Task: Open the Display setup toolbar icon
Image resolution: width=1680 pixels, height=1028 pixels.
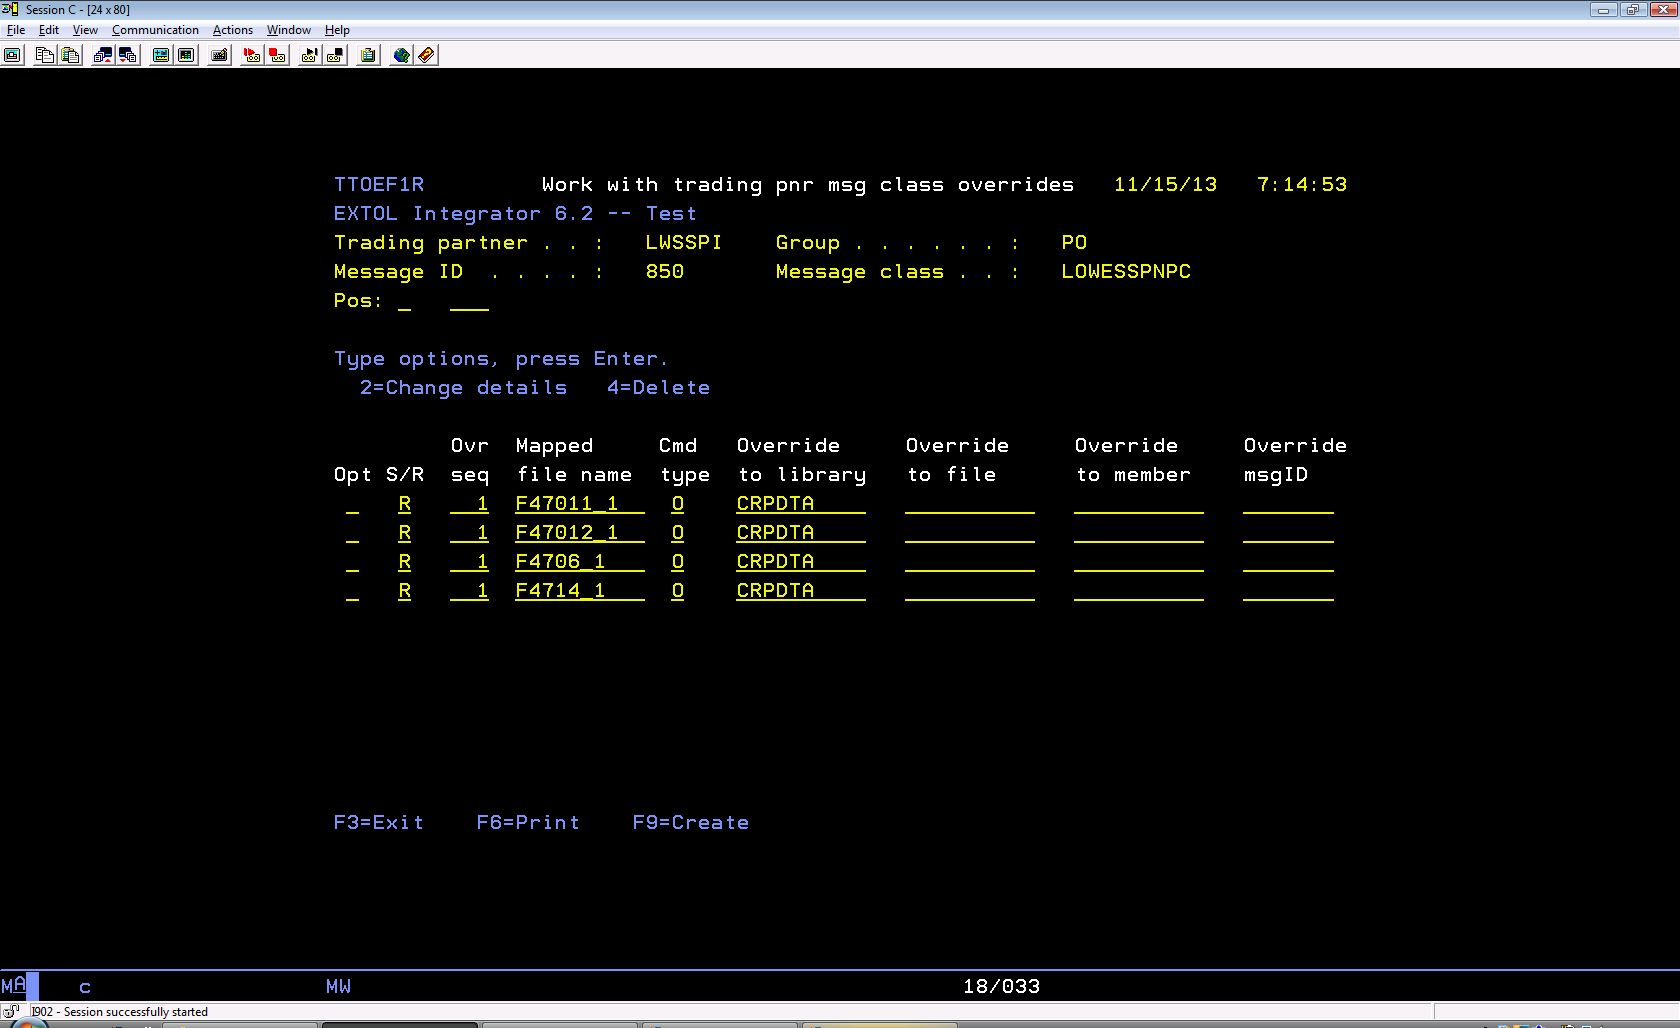Action: pos(161,55)
